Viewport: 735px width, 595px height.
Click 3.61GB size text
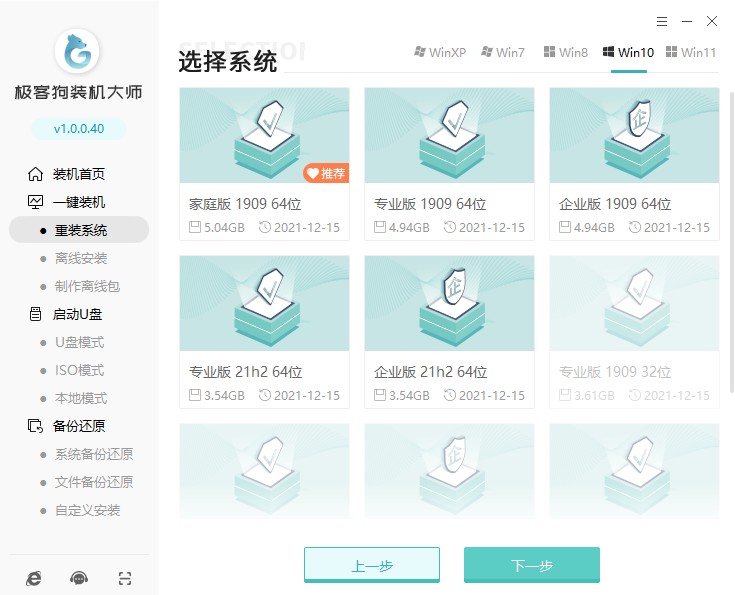[x=594, y=395]
